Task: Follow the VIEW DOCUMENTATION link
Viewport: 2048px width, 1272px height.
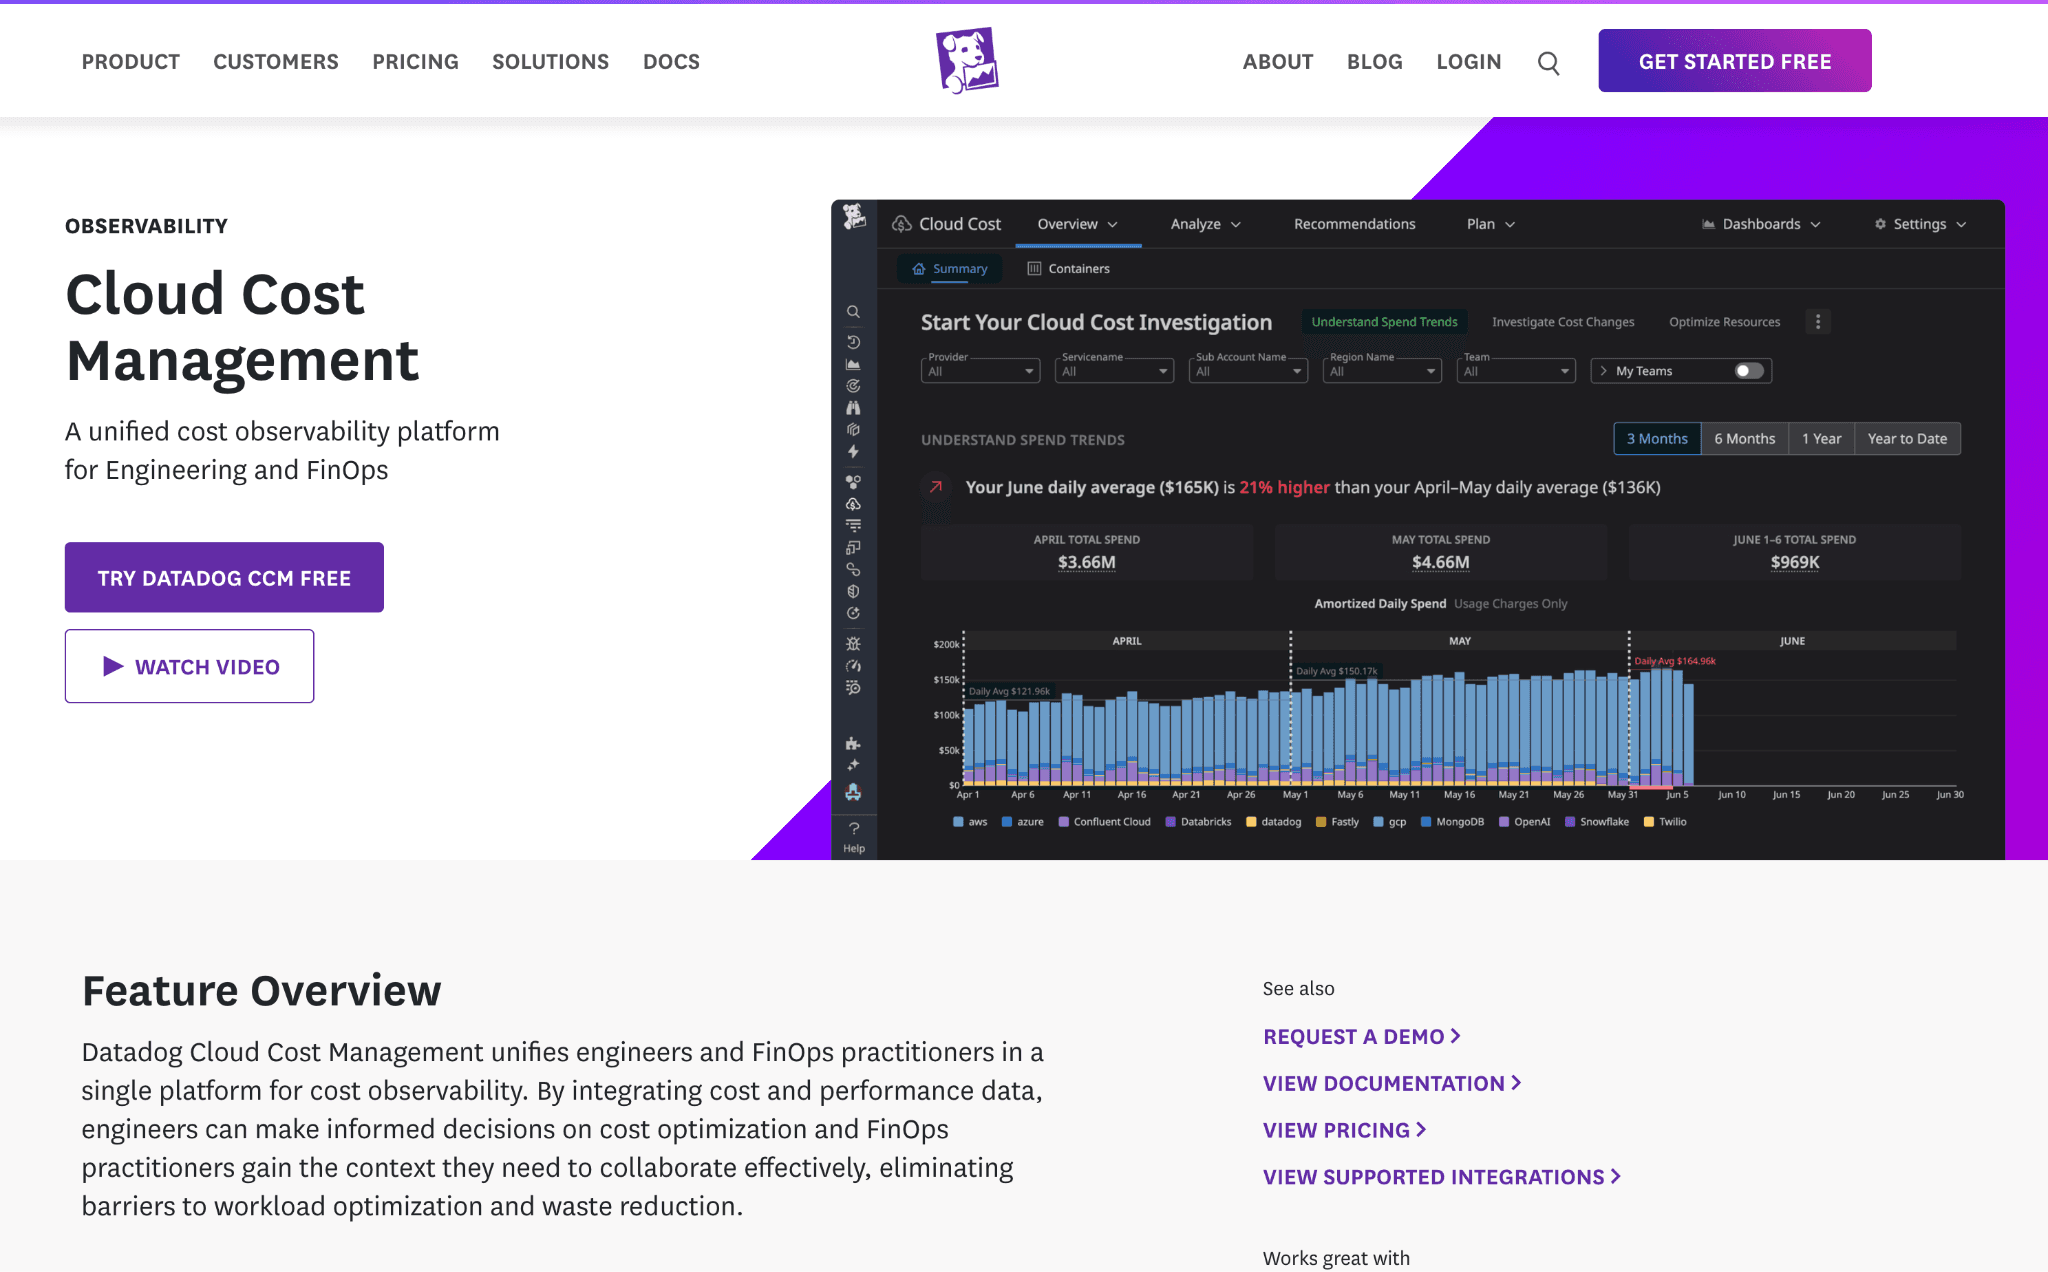Action: [1392, 1084]
